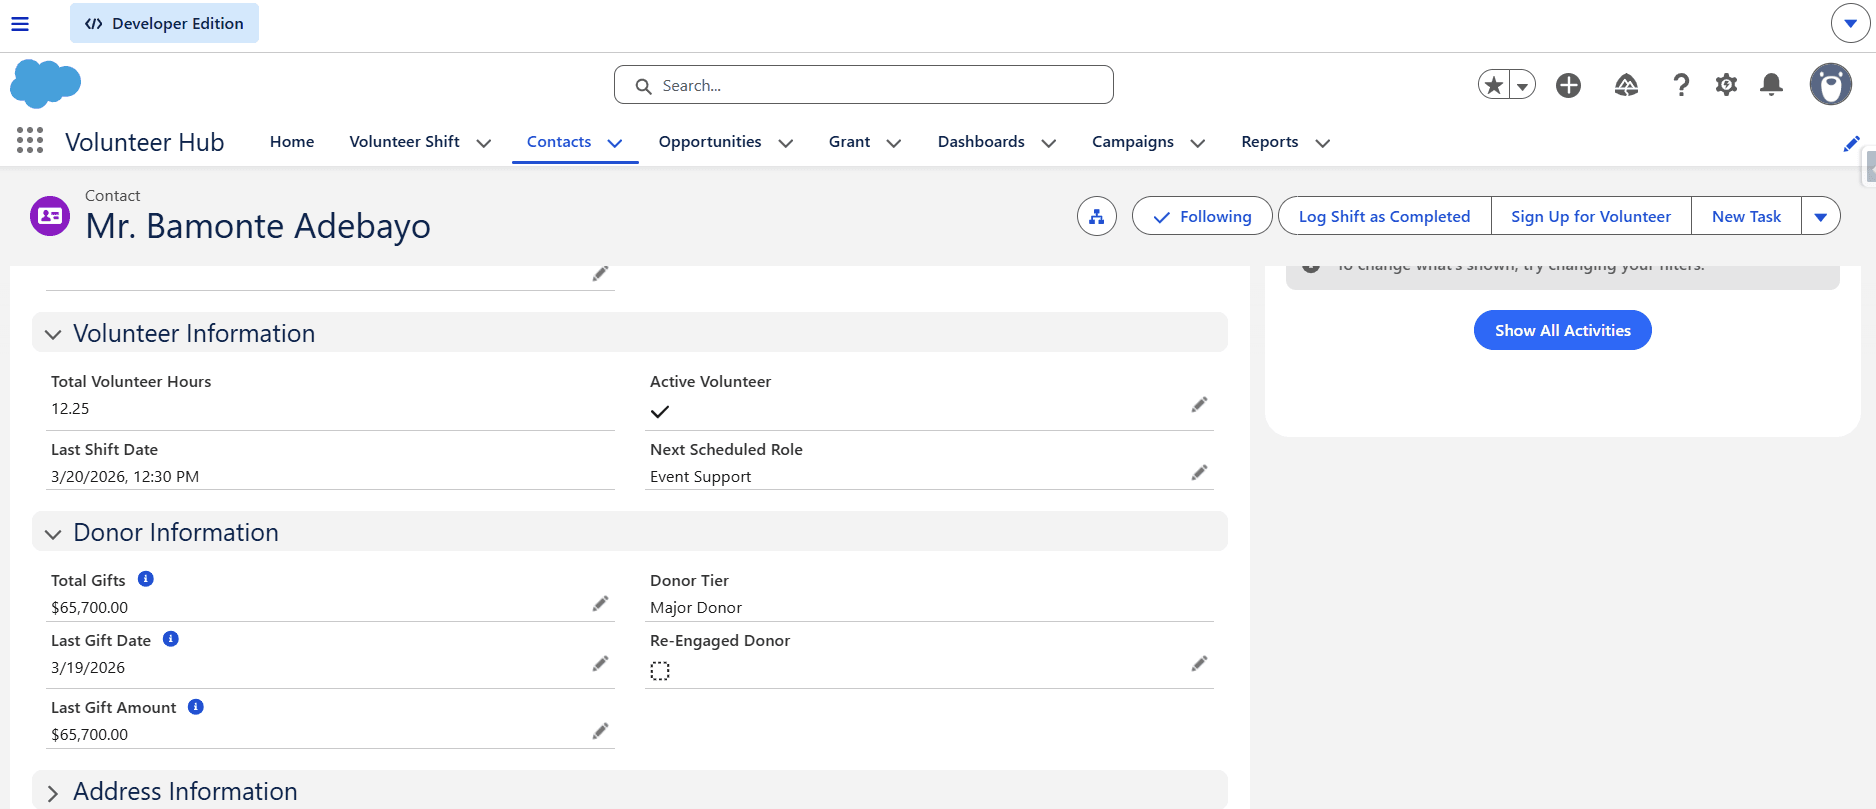
Task: Open the Volunteer Shift tab
Action: (x=404, y=142)
